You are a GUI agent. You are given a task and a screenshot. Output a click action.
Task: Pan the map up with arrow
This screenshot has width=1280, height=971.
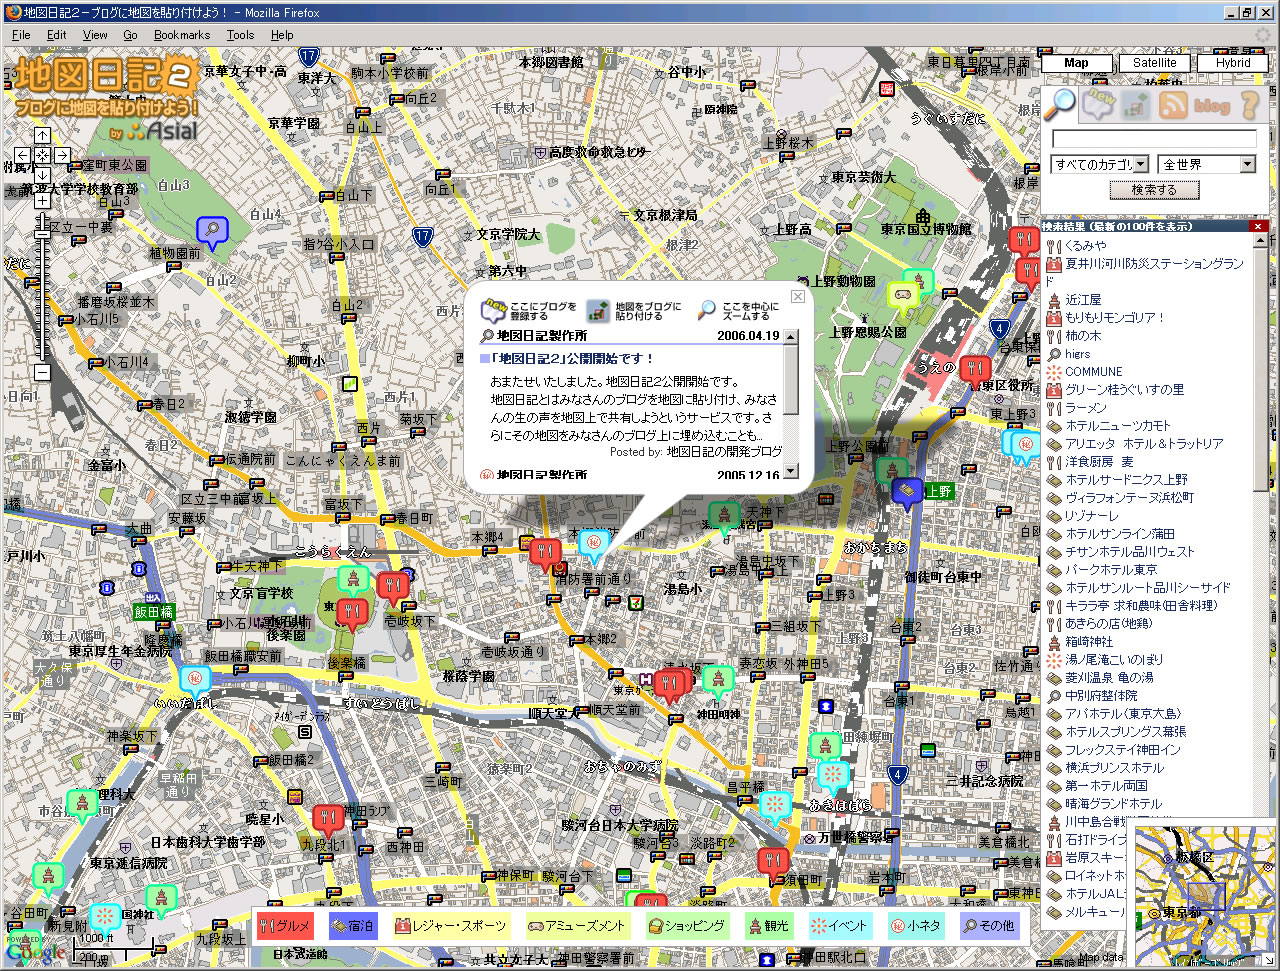tap(42, 135)
